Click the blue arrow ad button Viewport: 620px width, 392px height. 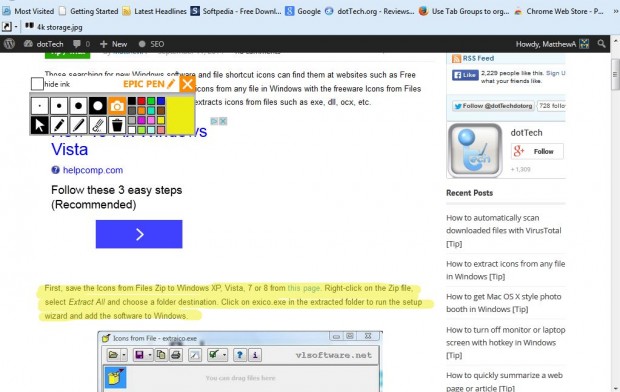(139, 234)
